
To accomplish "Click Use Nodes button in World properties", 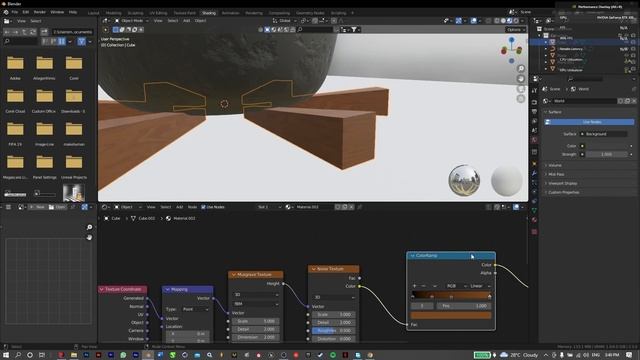I will coord(589,122).
